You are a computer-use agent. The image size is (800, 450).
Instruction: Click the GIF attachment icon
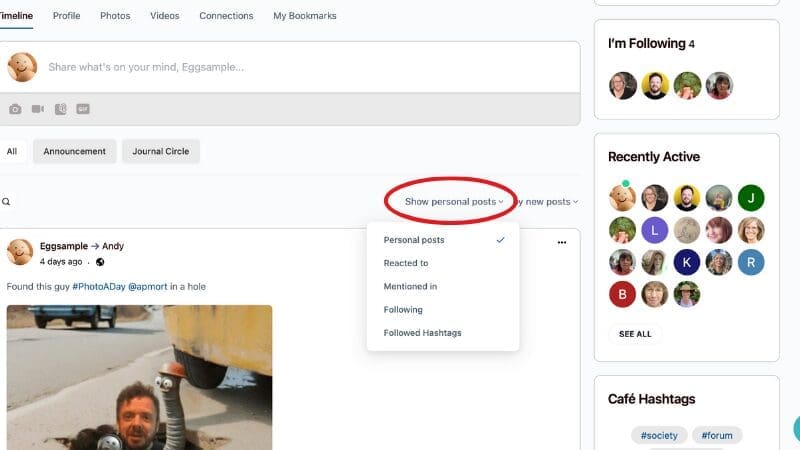(83, 109)
